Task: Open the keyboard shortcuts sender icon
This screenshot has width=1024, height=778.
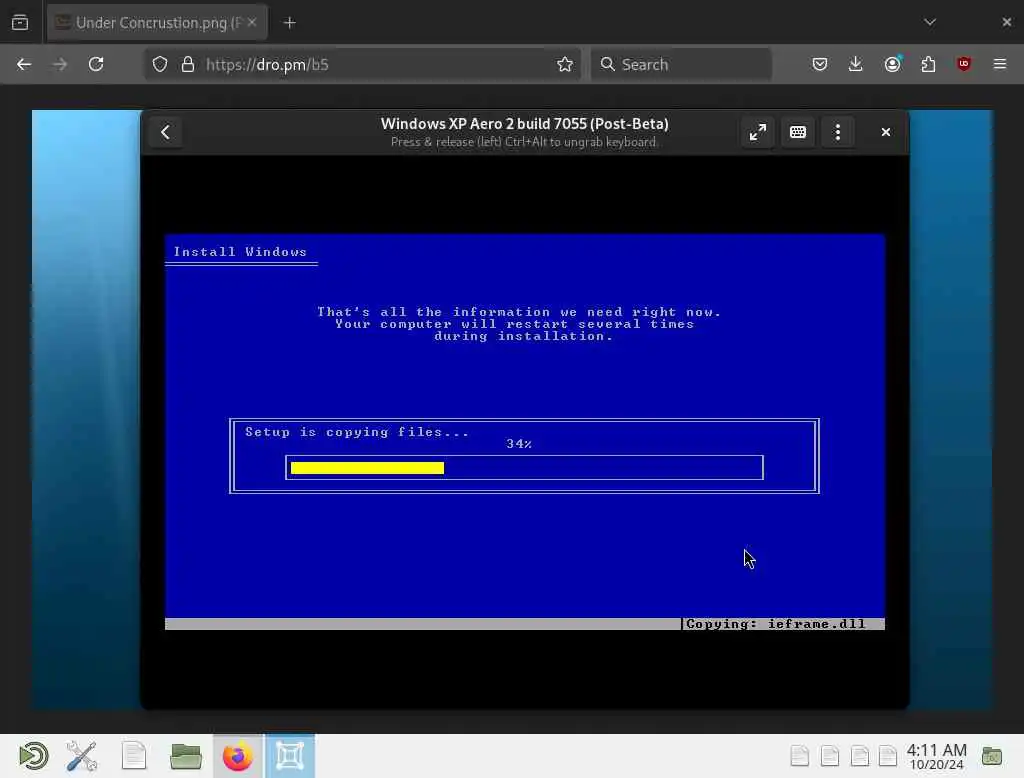Action: coord(797,133)
